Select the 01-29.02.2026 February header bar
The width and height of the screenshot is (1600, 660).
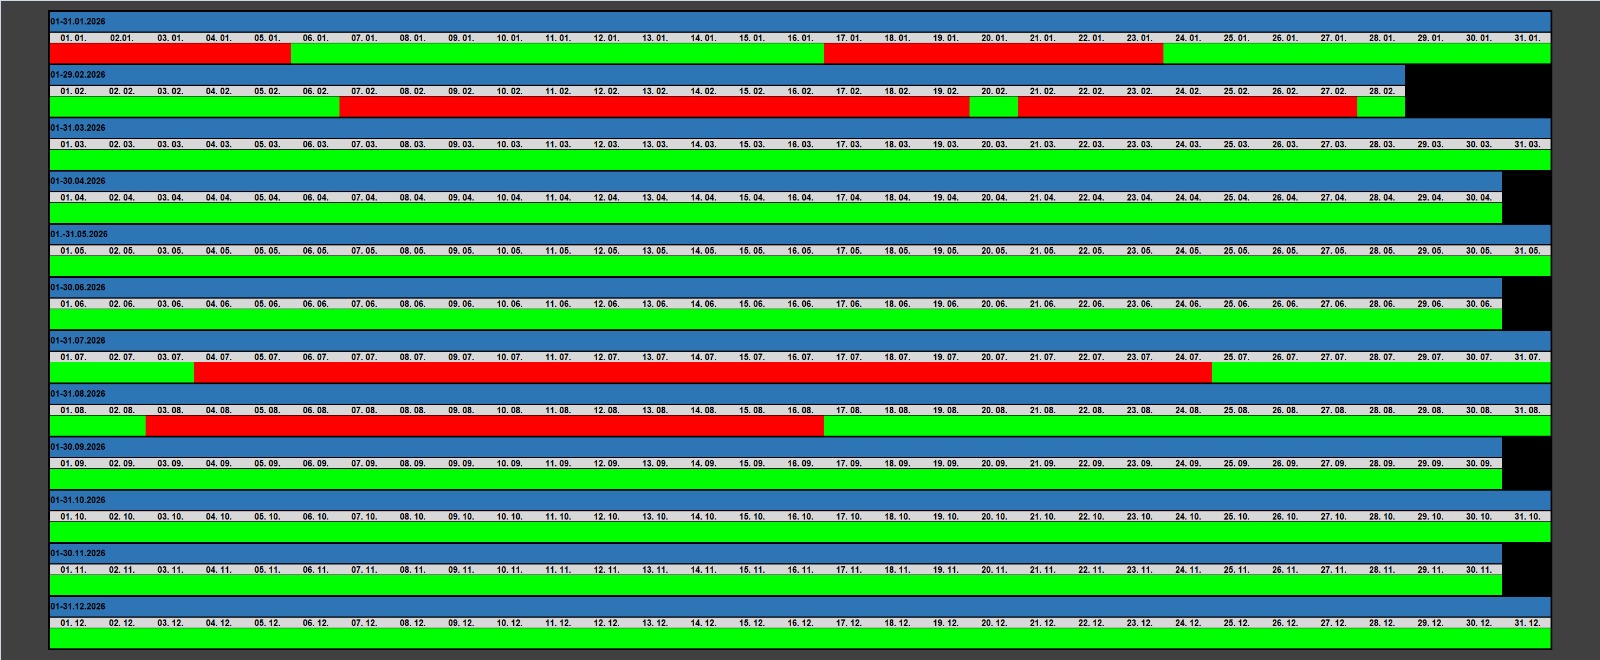[x=727, y=74]
